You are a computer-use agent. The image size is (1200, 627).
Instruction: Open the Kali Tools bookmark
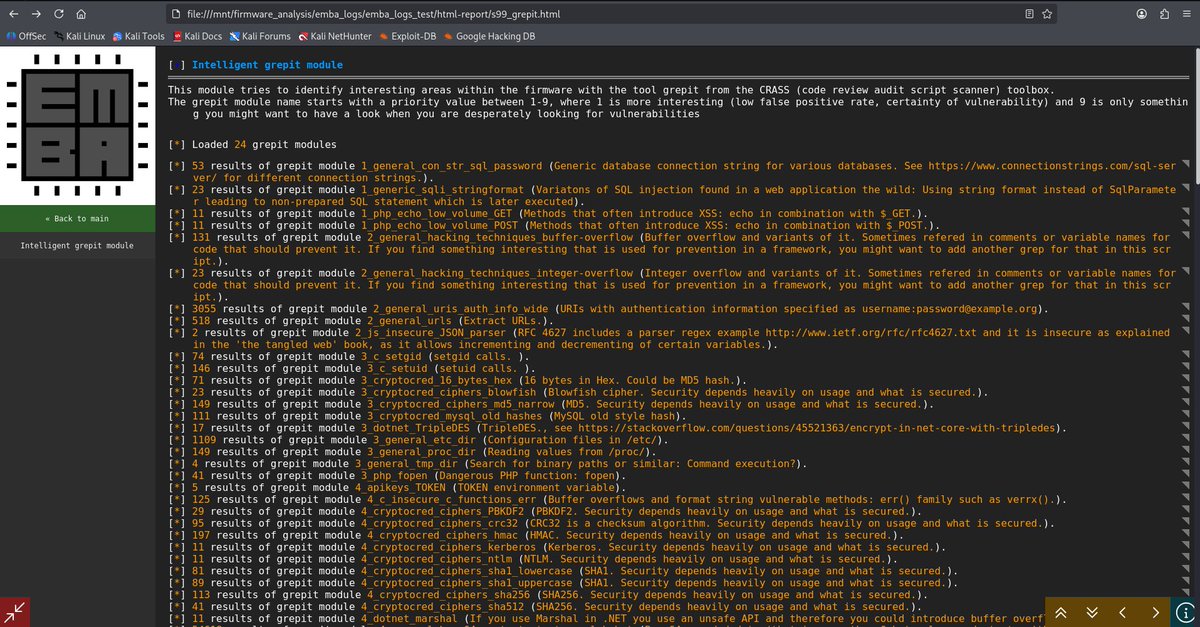coord(137,36)
